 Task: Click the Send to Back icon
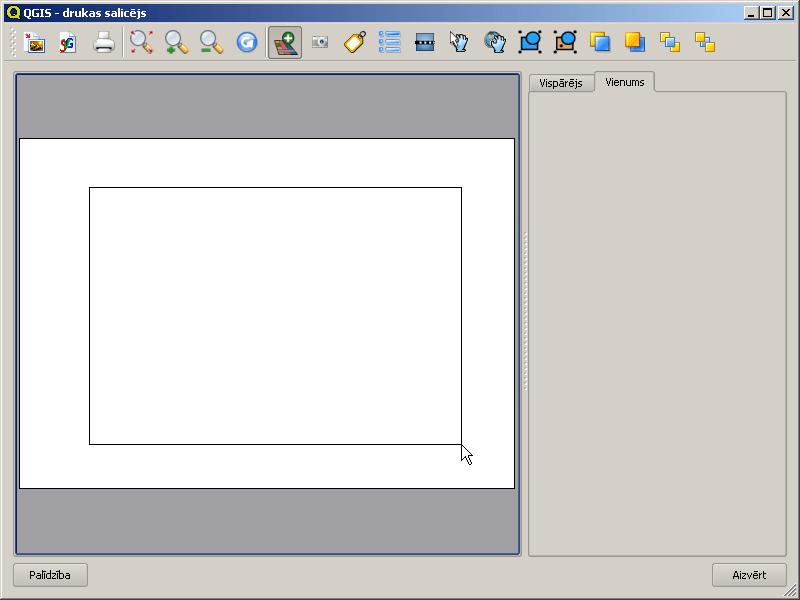tap(705, 42)
